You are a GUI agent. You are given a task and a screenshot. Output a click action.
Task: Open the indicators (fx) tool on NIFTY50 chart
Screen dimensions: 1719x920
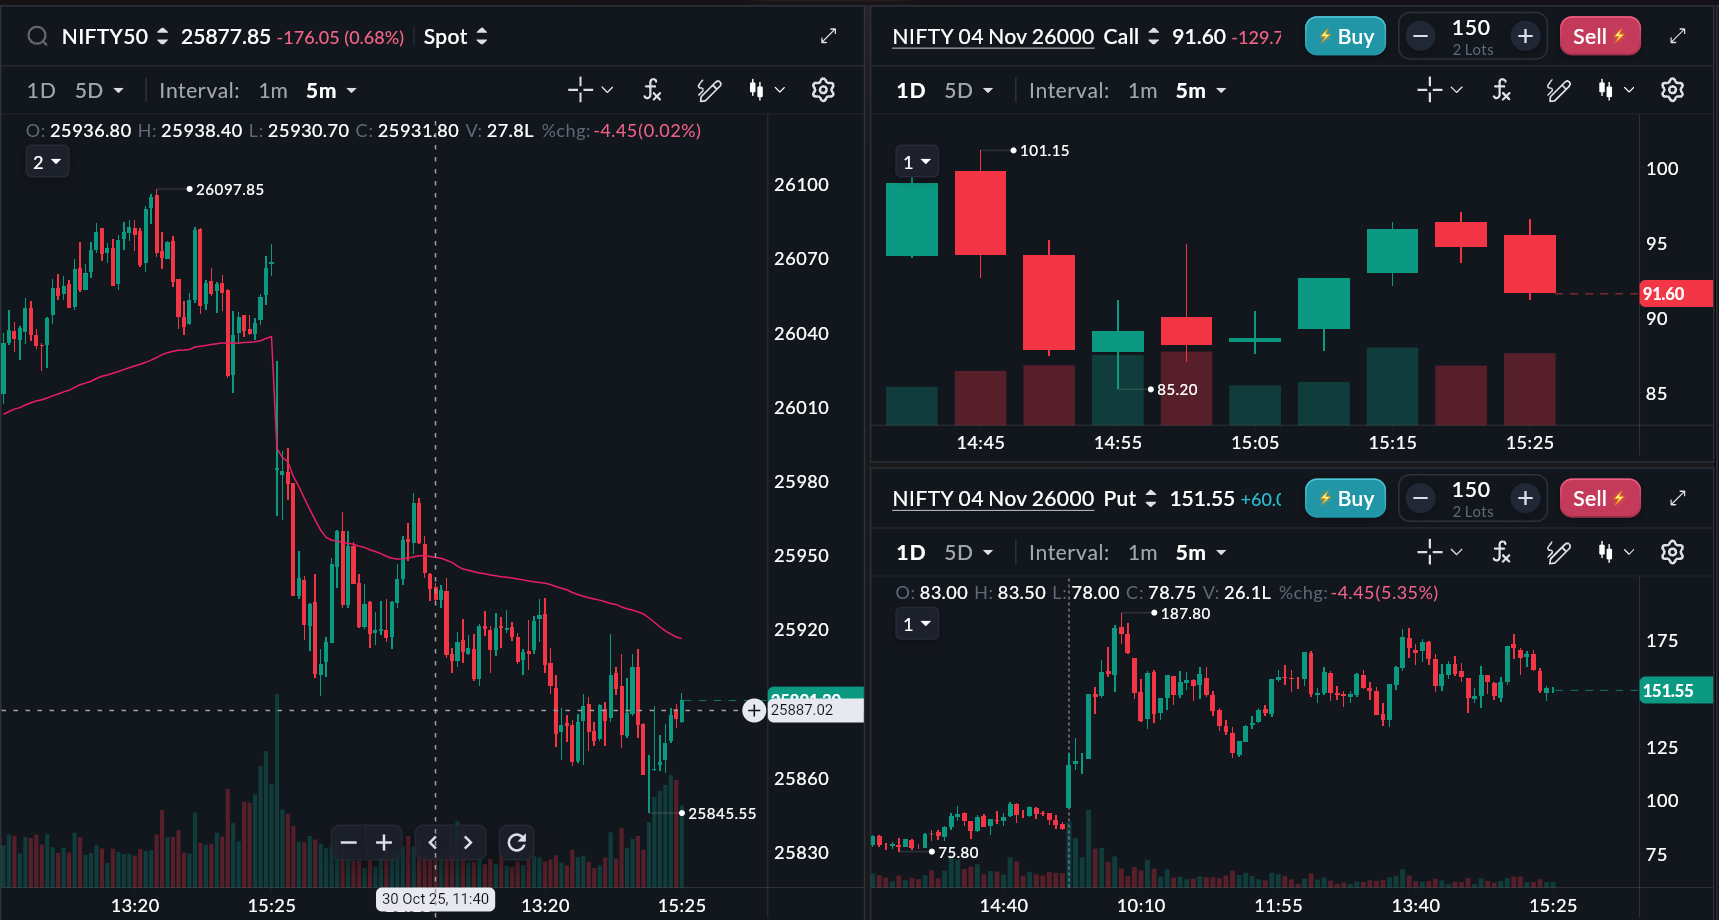pyautogui.click(x=652, y=90)
